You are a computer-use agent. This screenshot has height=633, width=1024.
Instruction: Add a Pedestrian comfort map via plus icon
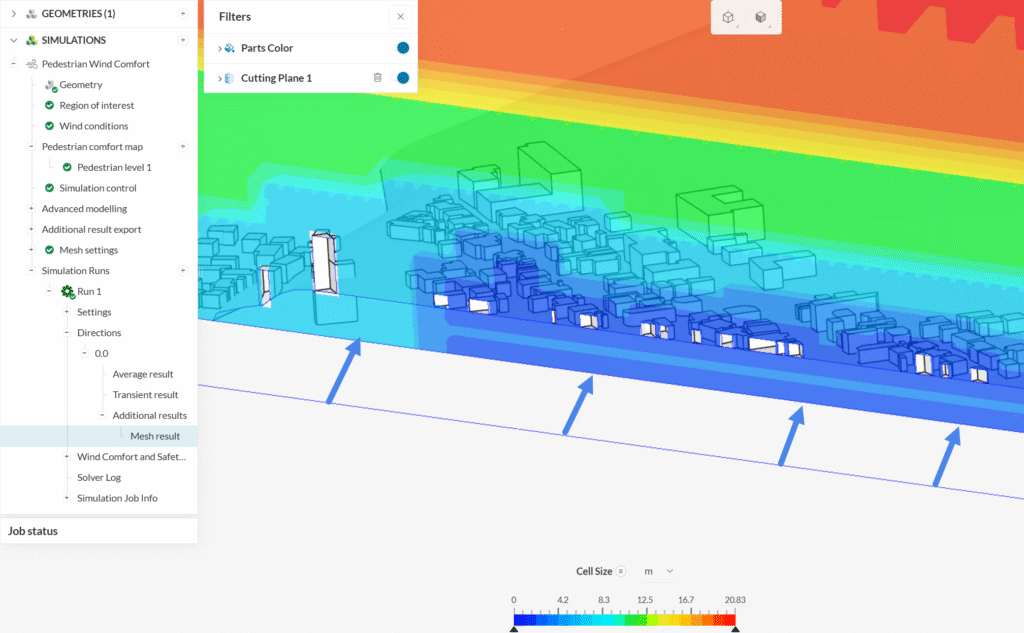(x=182, y=147)
